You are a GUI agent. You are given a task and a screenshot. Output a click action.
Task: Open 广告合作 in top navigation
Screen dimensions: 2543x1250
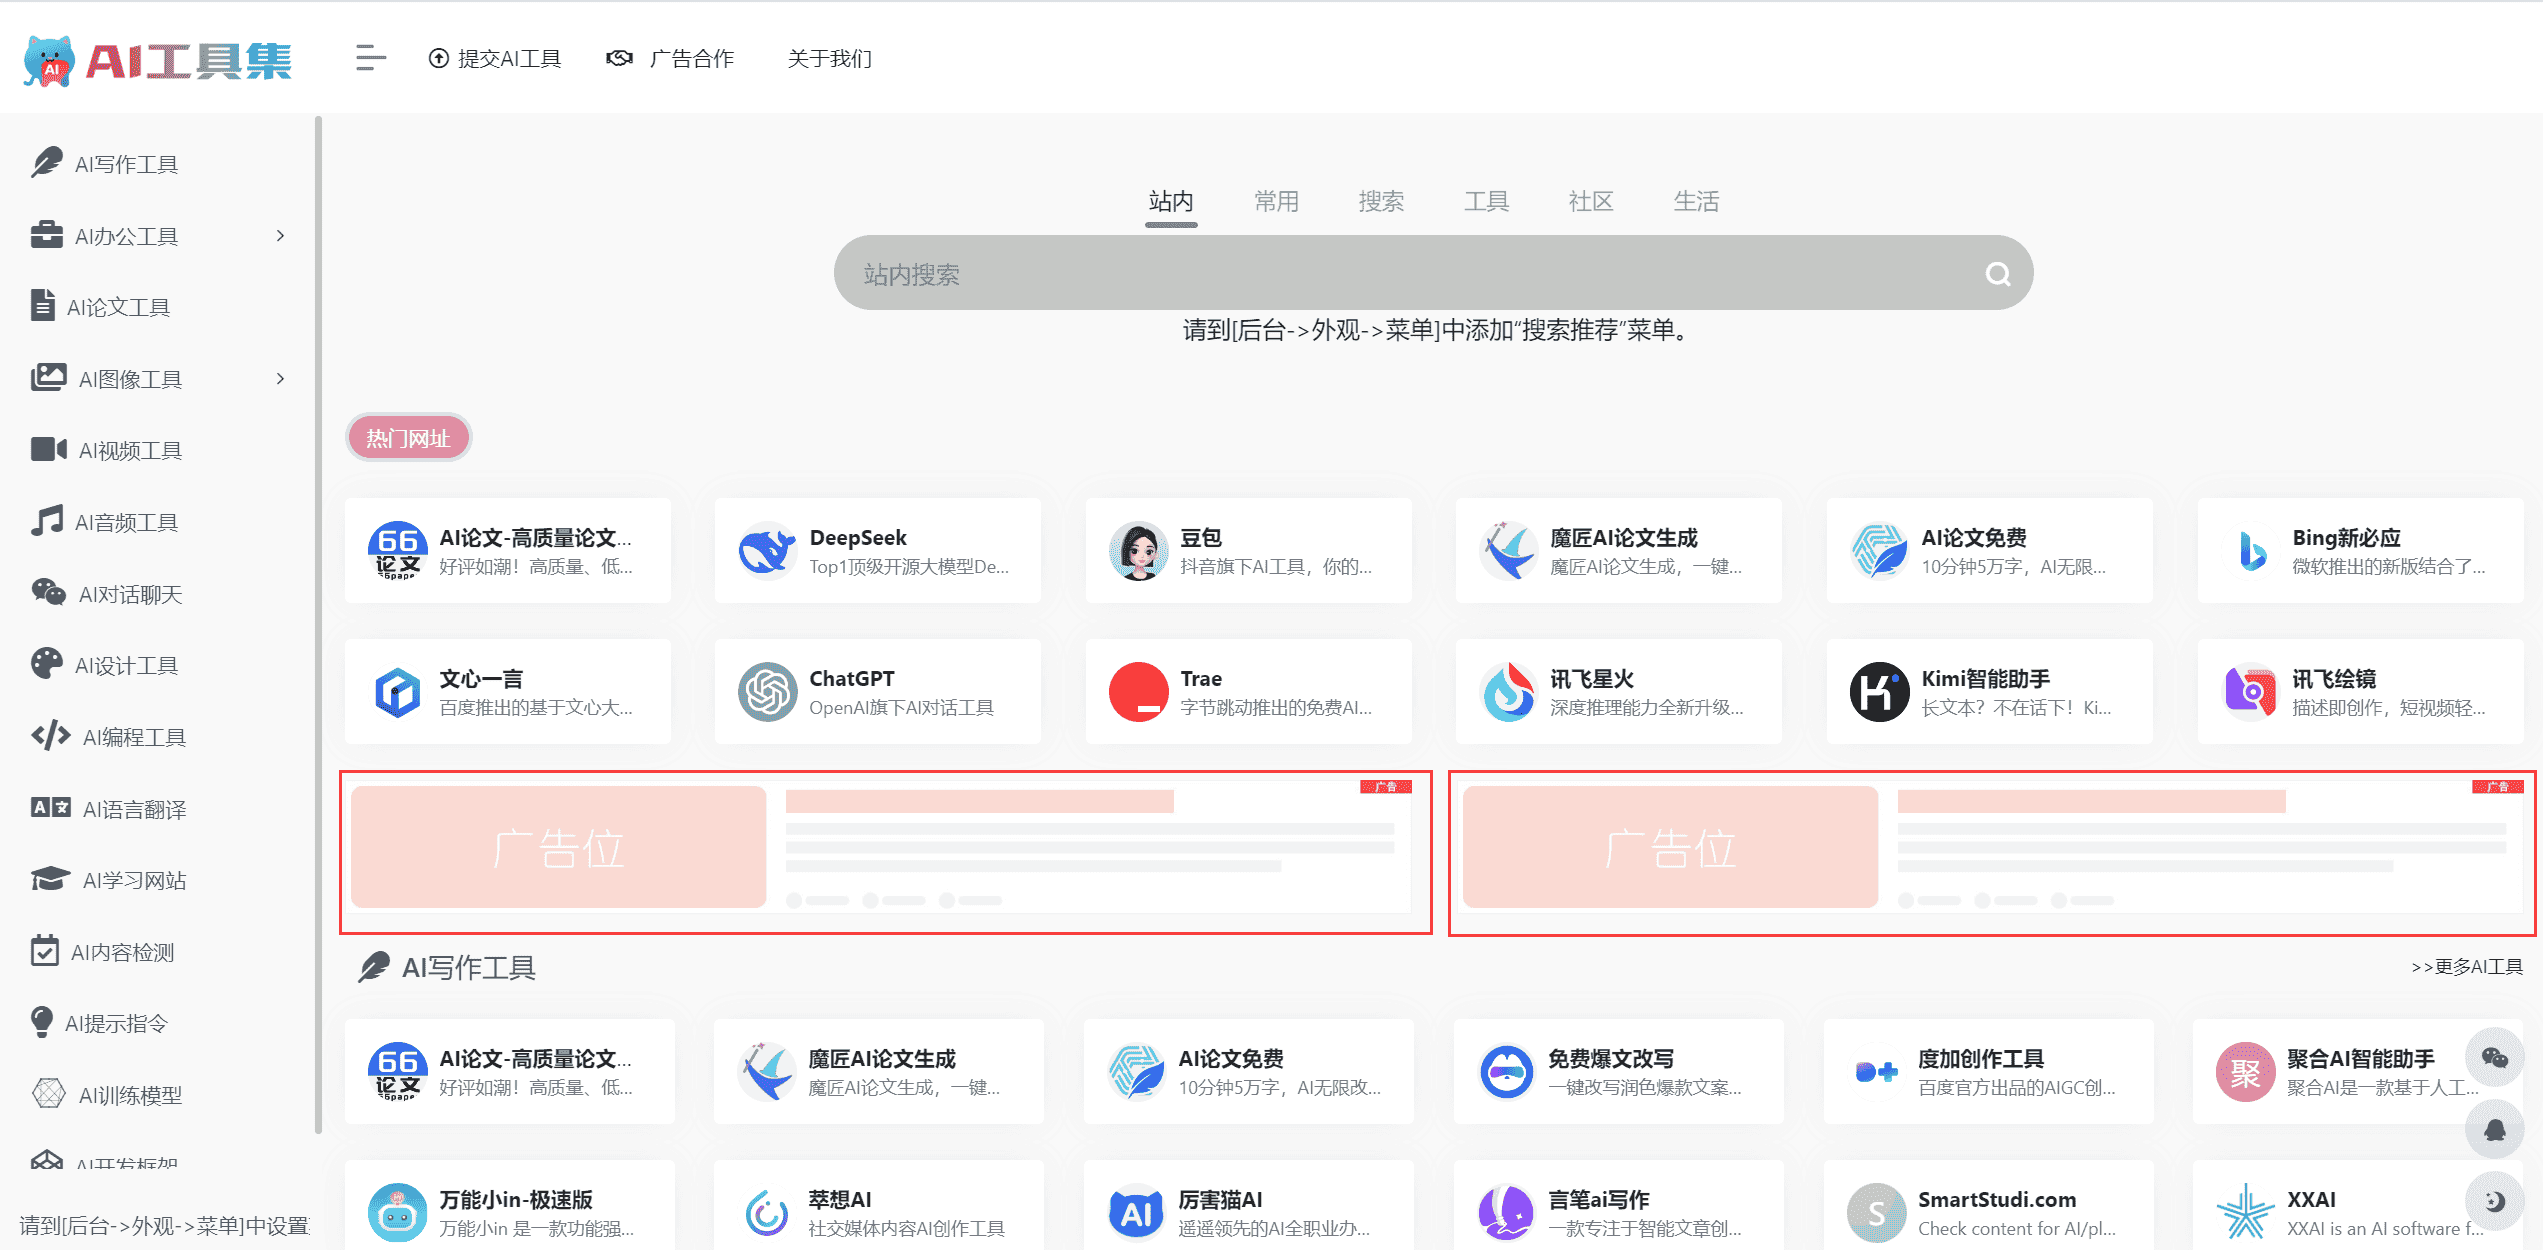click(670, 58)
